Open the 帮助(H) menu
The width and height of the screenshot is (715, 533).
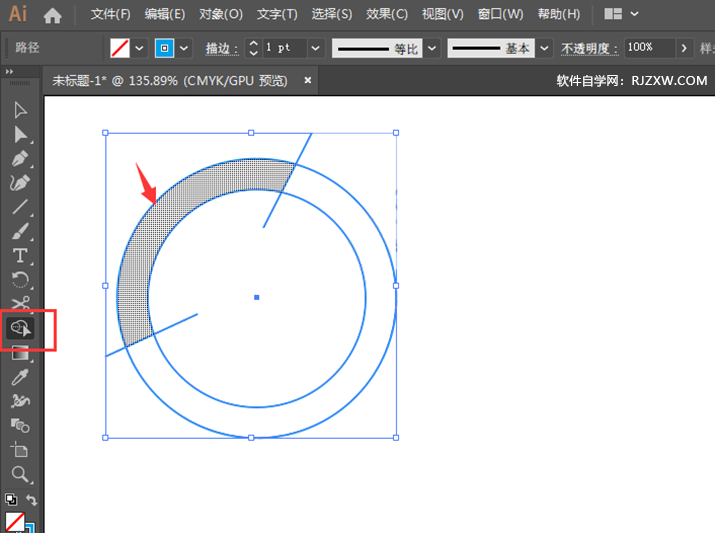point(559,14)
